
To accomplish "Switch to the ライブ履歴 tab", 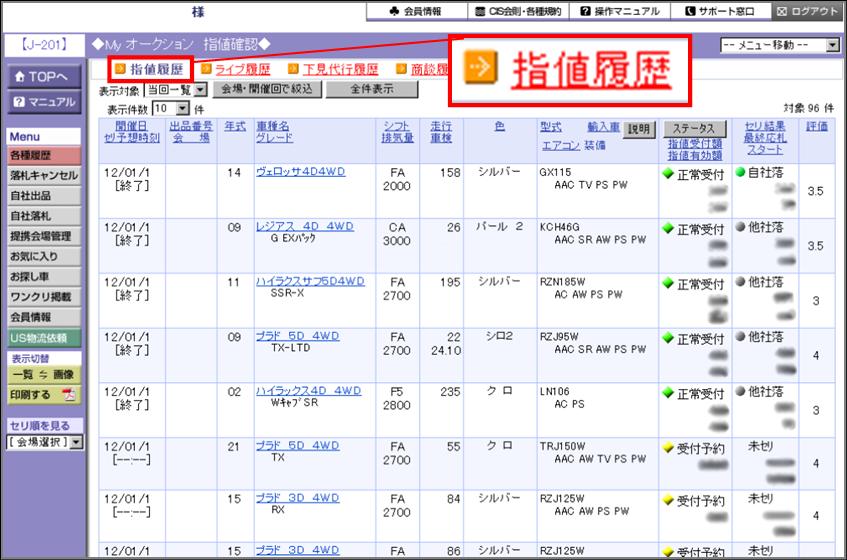I will [x=243, y=69].
